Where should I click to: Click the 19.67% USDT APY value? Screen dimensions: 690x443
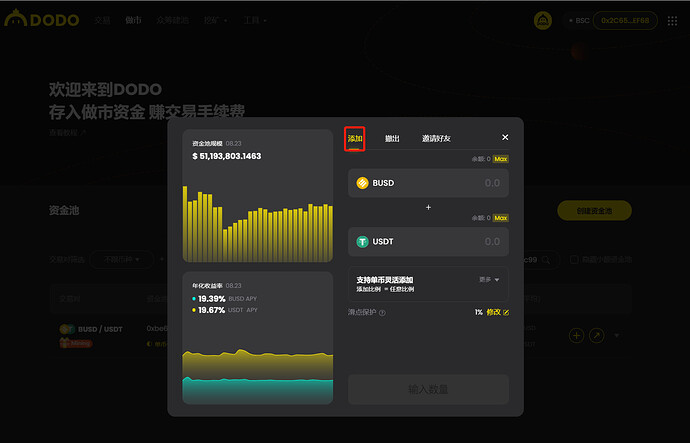(x=212, y=310)
